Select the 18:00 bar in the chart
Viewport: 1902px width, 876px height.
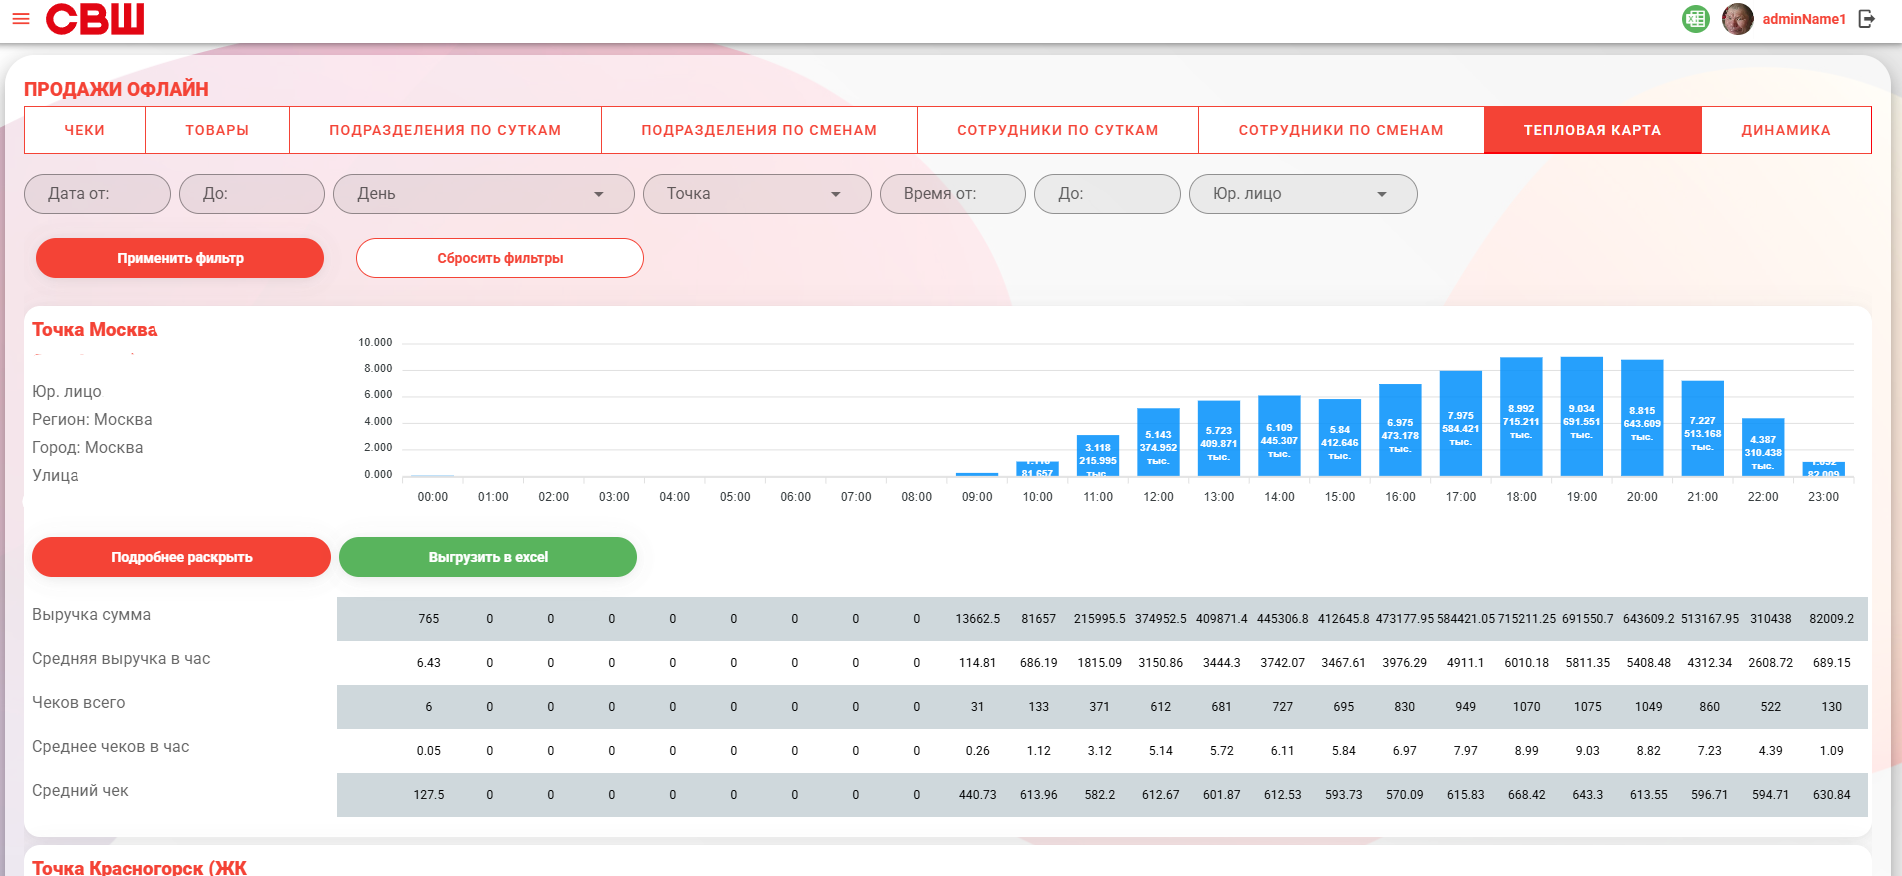click(1521, 416)
